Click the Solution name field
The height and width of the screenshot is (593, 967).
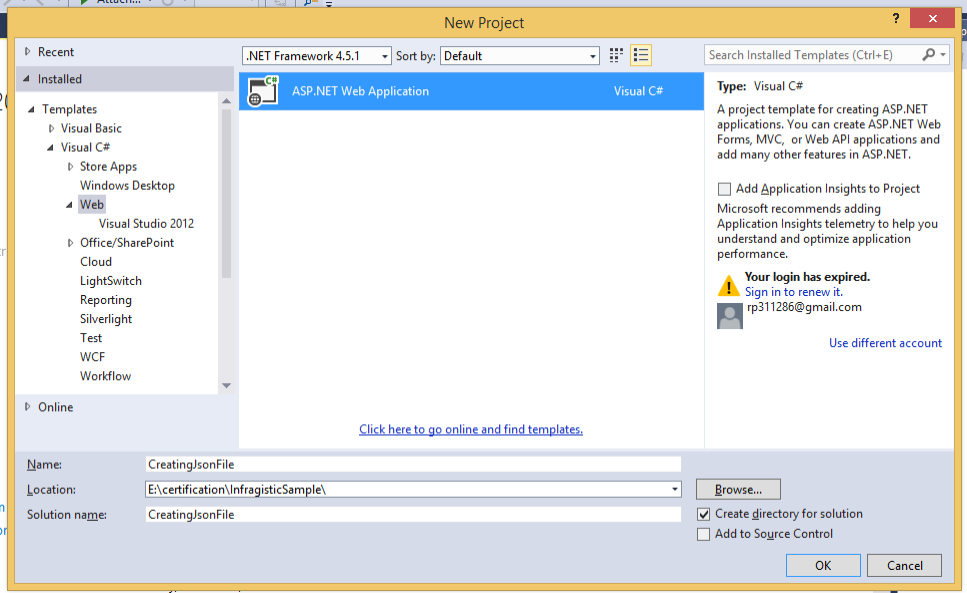(413, 514)
